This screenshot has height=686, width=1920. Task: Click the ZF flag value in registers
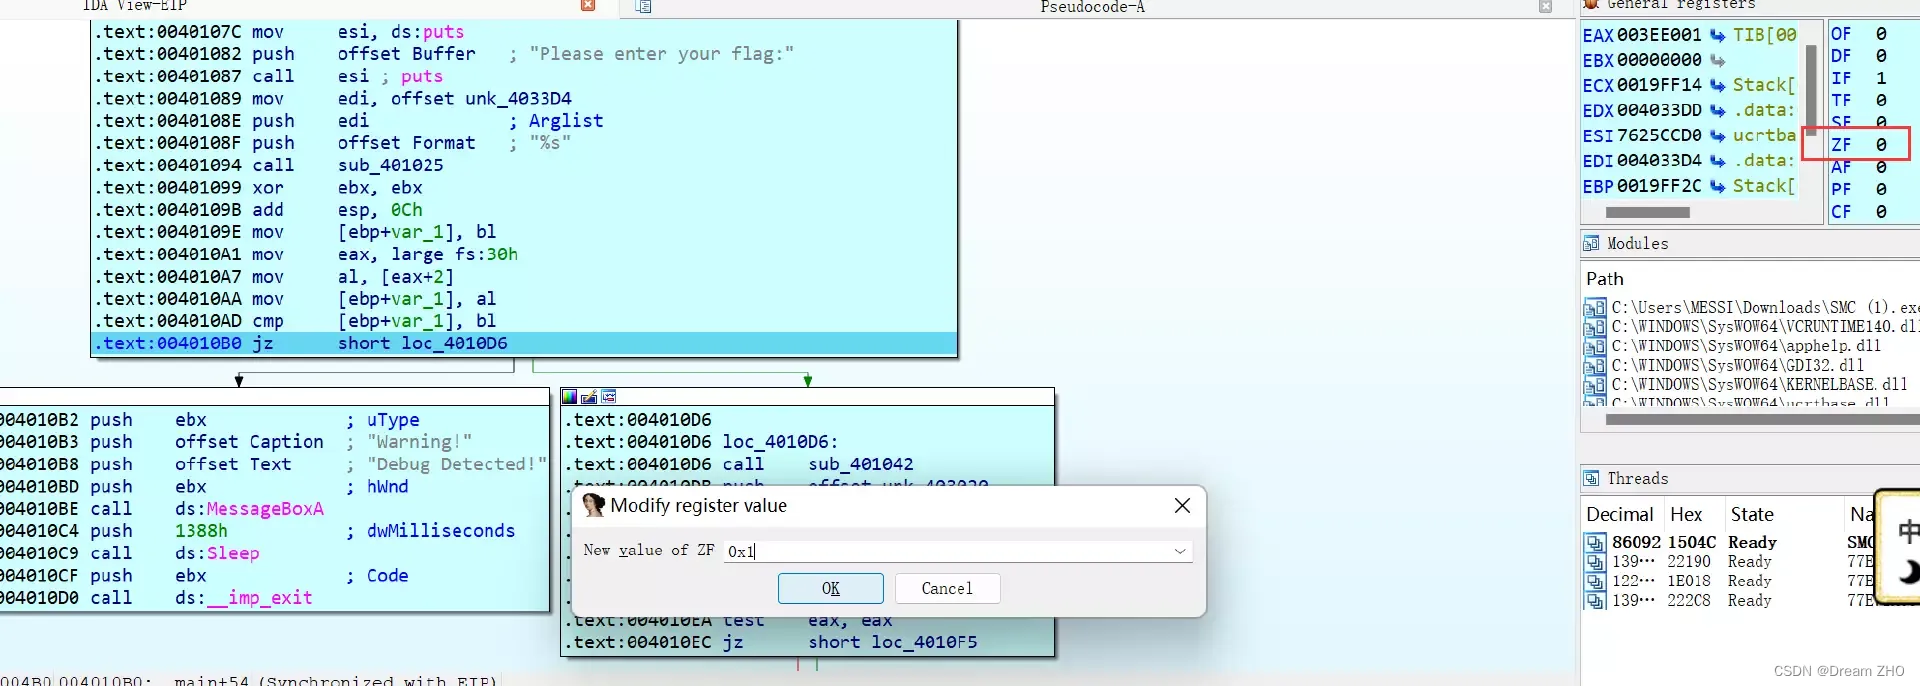[1881, 144]
